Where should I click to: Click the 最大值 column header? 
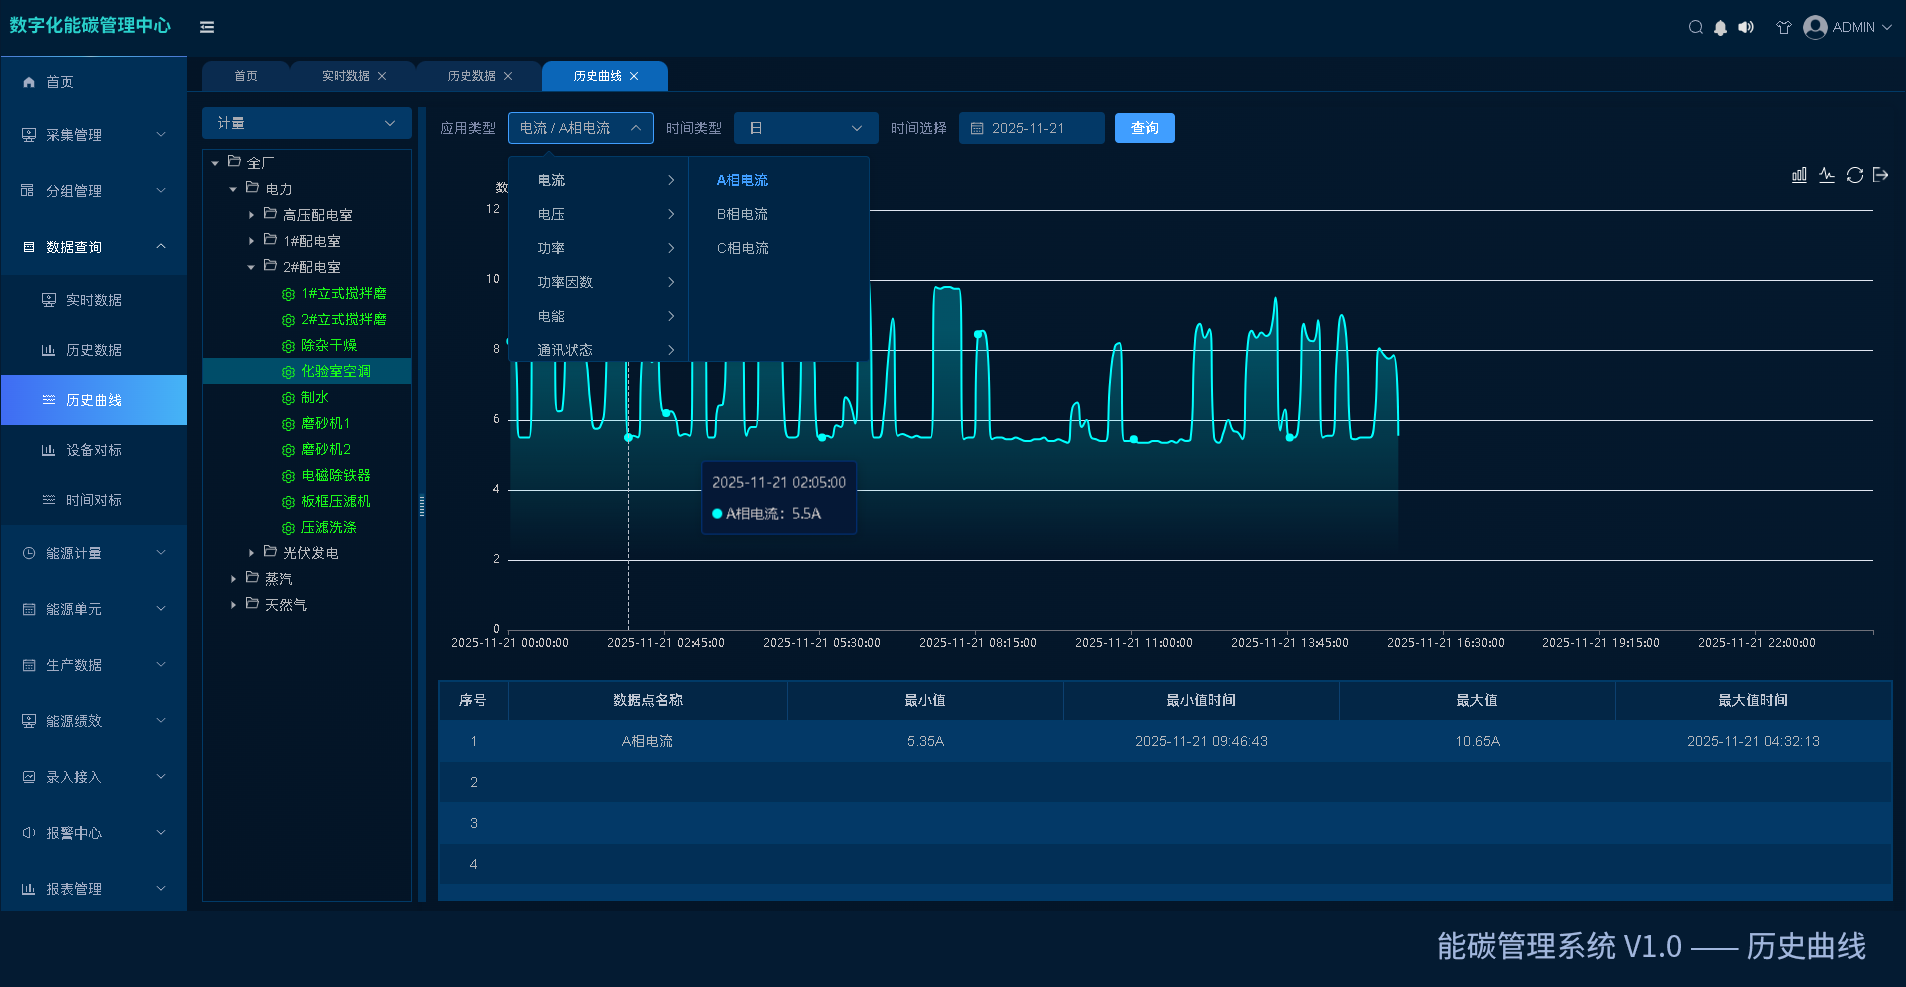pos(1476,700)
